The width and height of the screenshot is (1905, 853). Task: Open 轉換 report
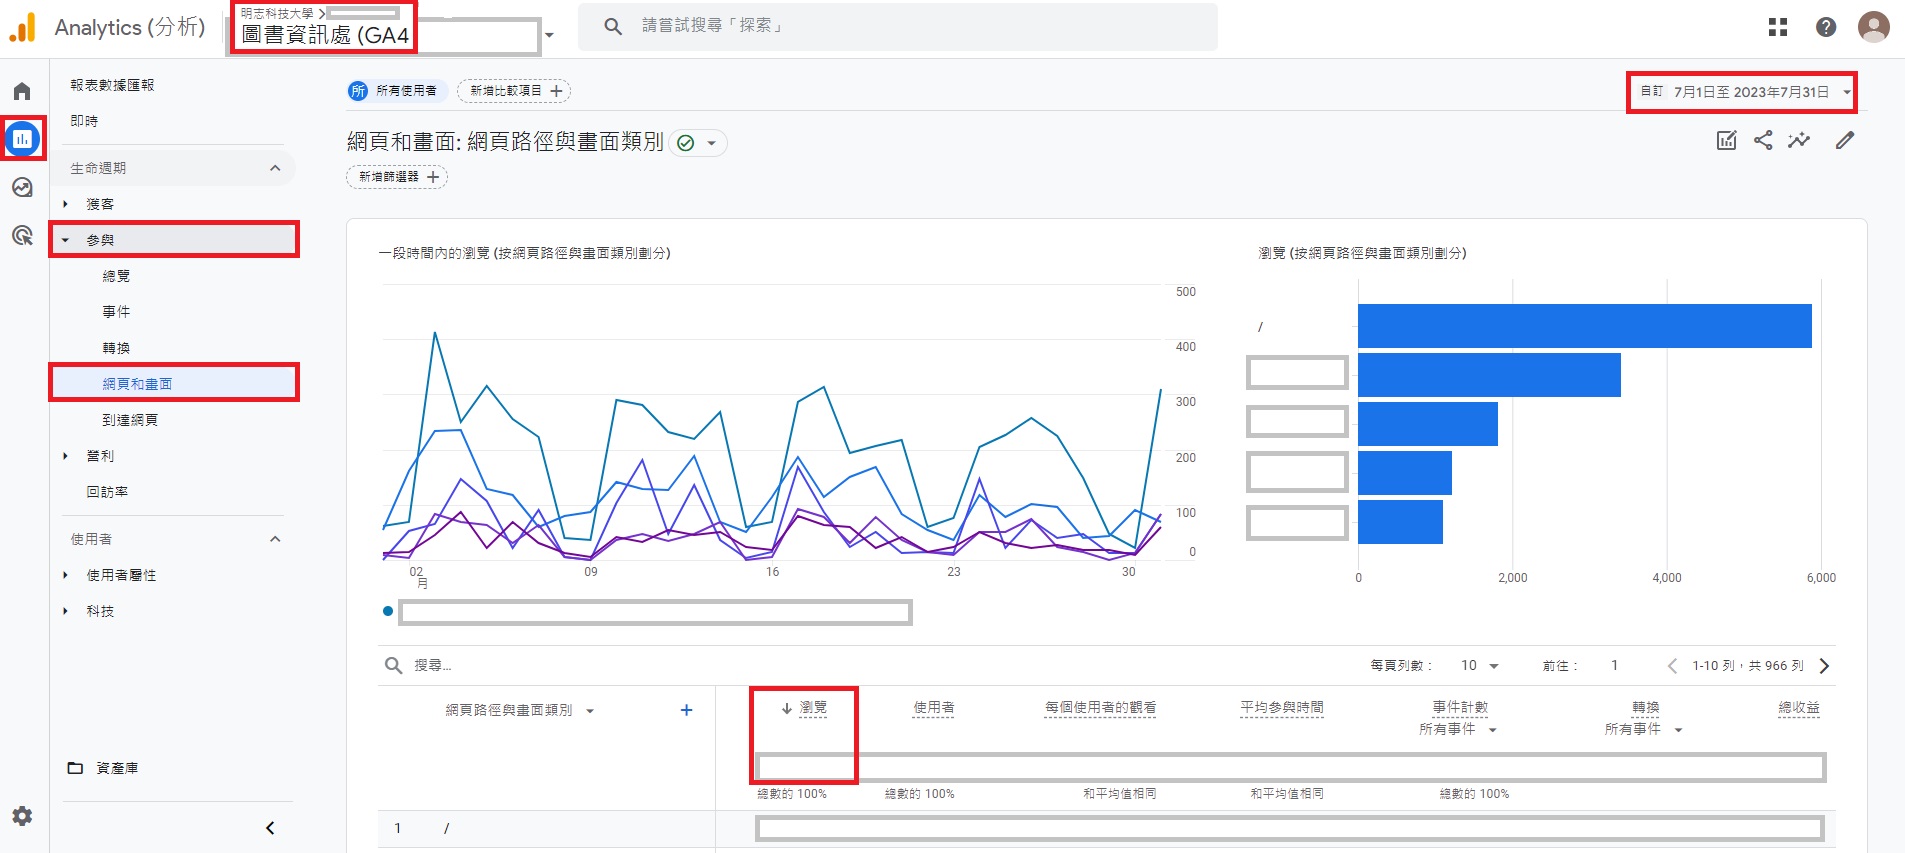point(116,348)
